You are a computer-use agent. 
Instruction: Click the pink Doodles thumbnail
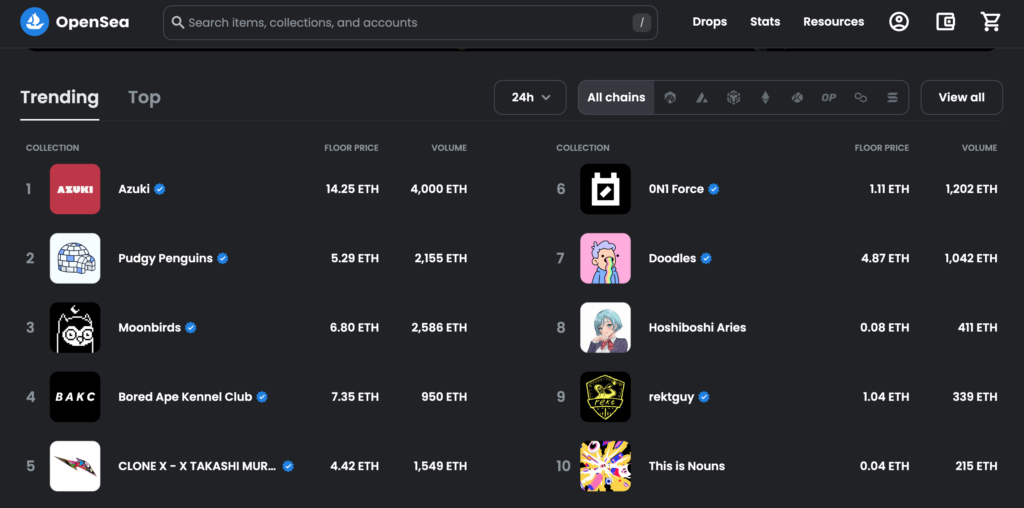pos(605,259)
